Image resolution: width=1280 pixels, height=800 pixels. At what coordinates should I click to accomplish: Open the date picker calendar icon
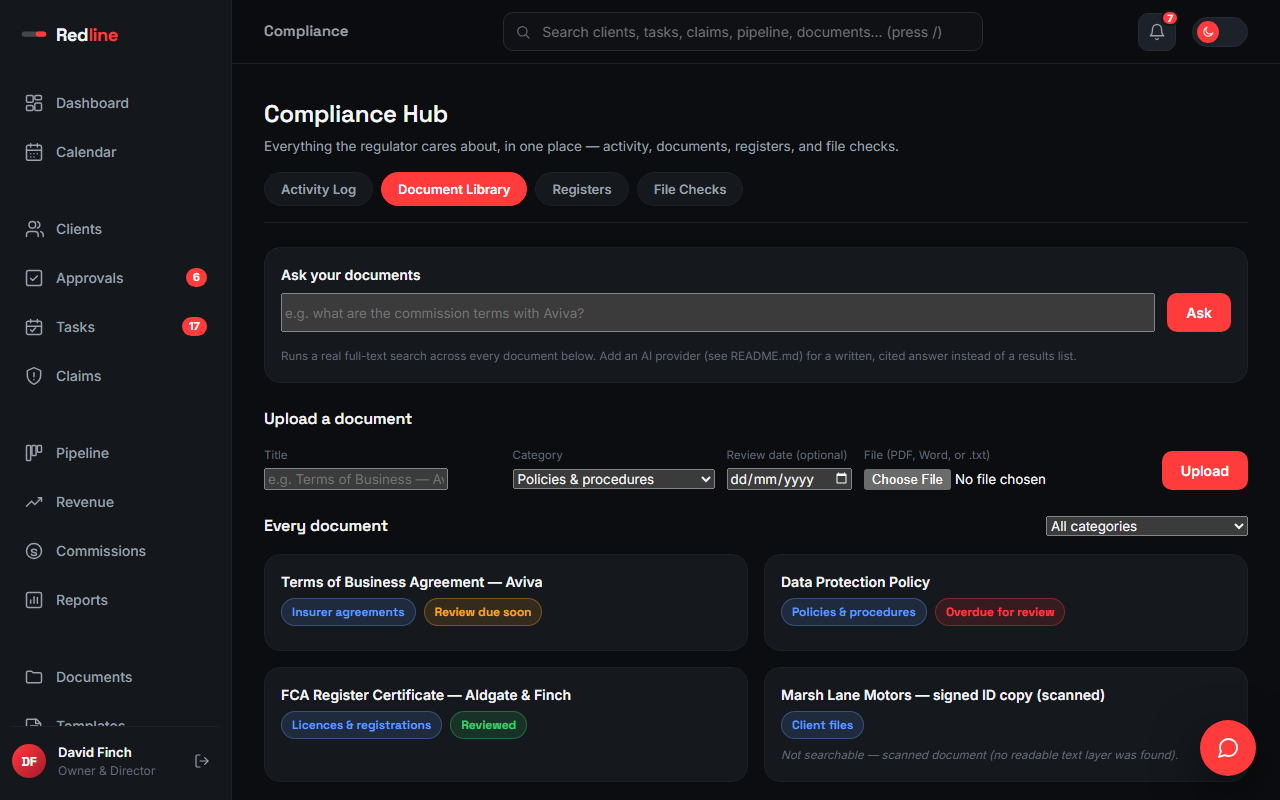842,479
